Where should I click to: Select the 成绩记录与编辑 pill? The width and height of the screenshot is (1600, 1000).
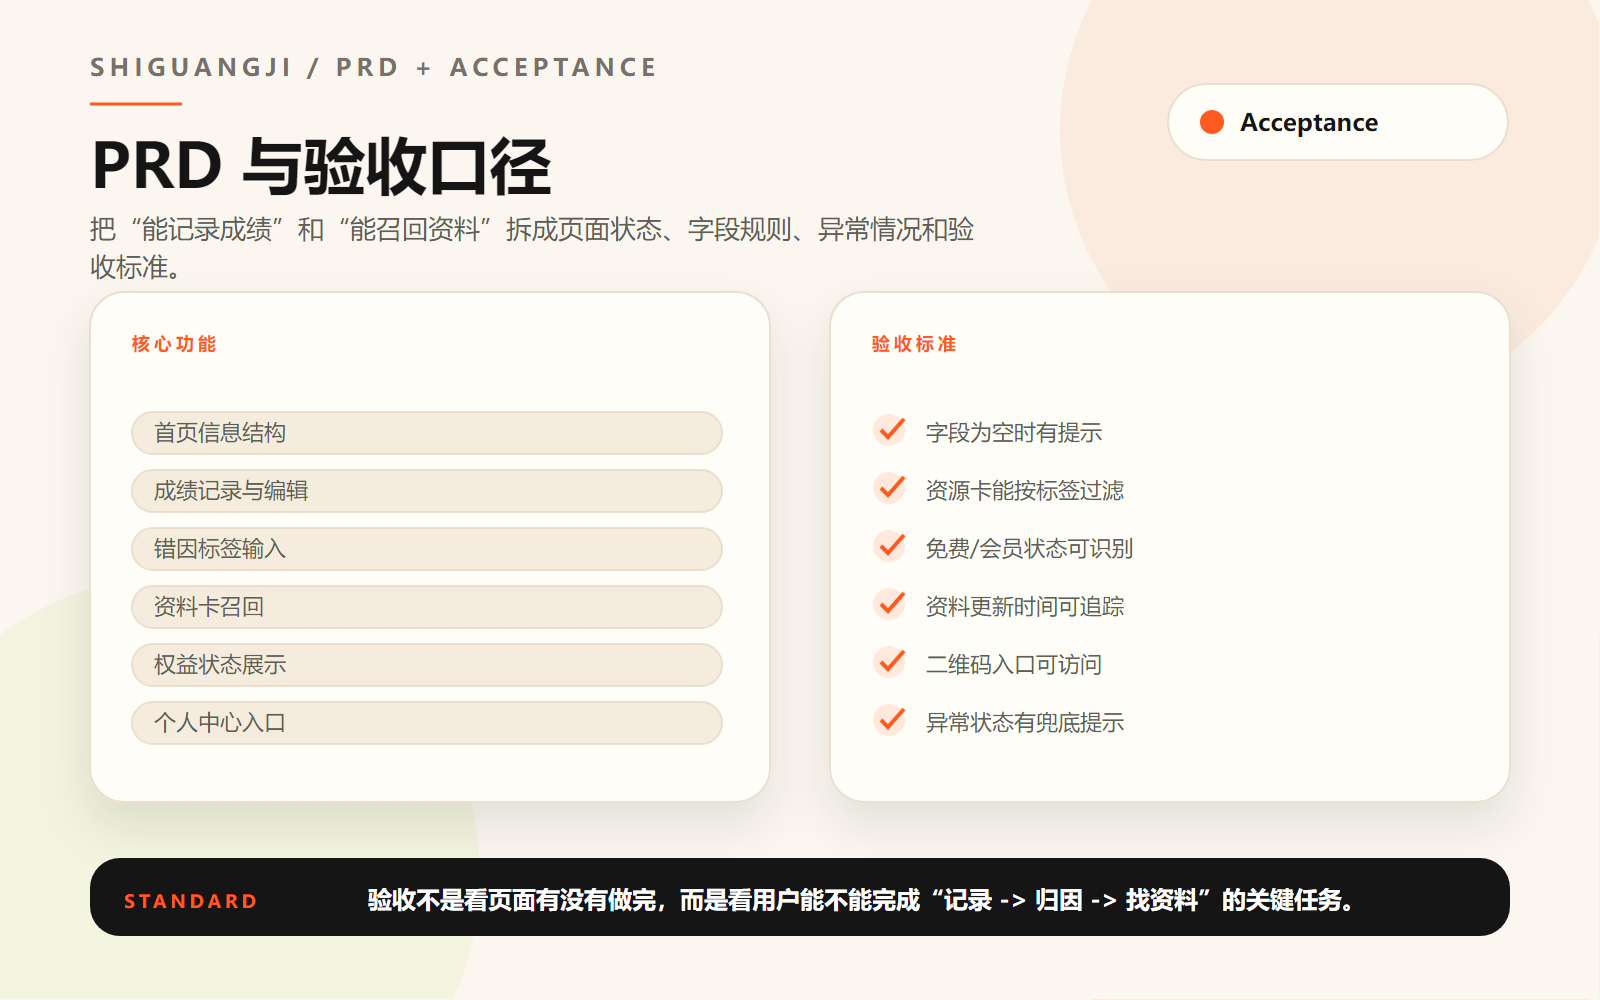[x=427, y=491]
